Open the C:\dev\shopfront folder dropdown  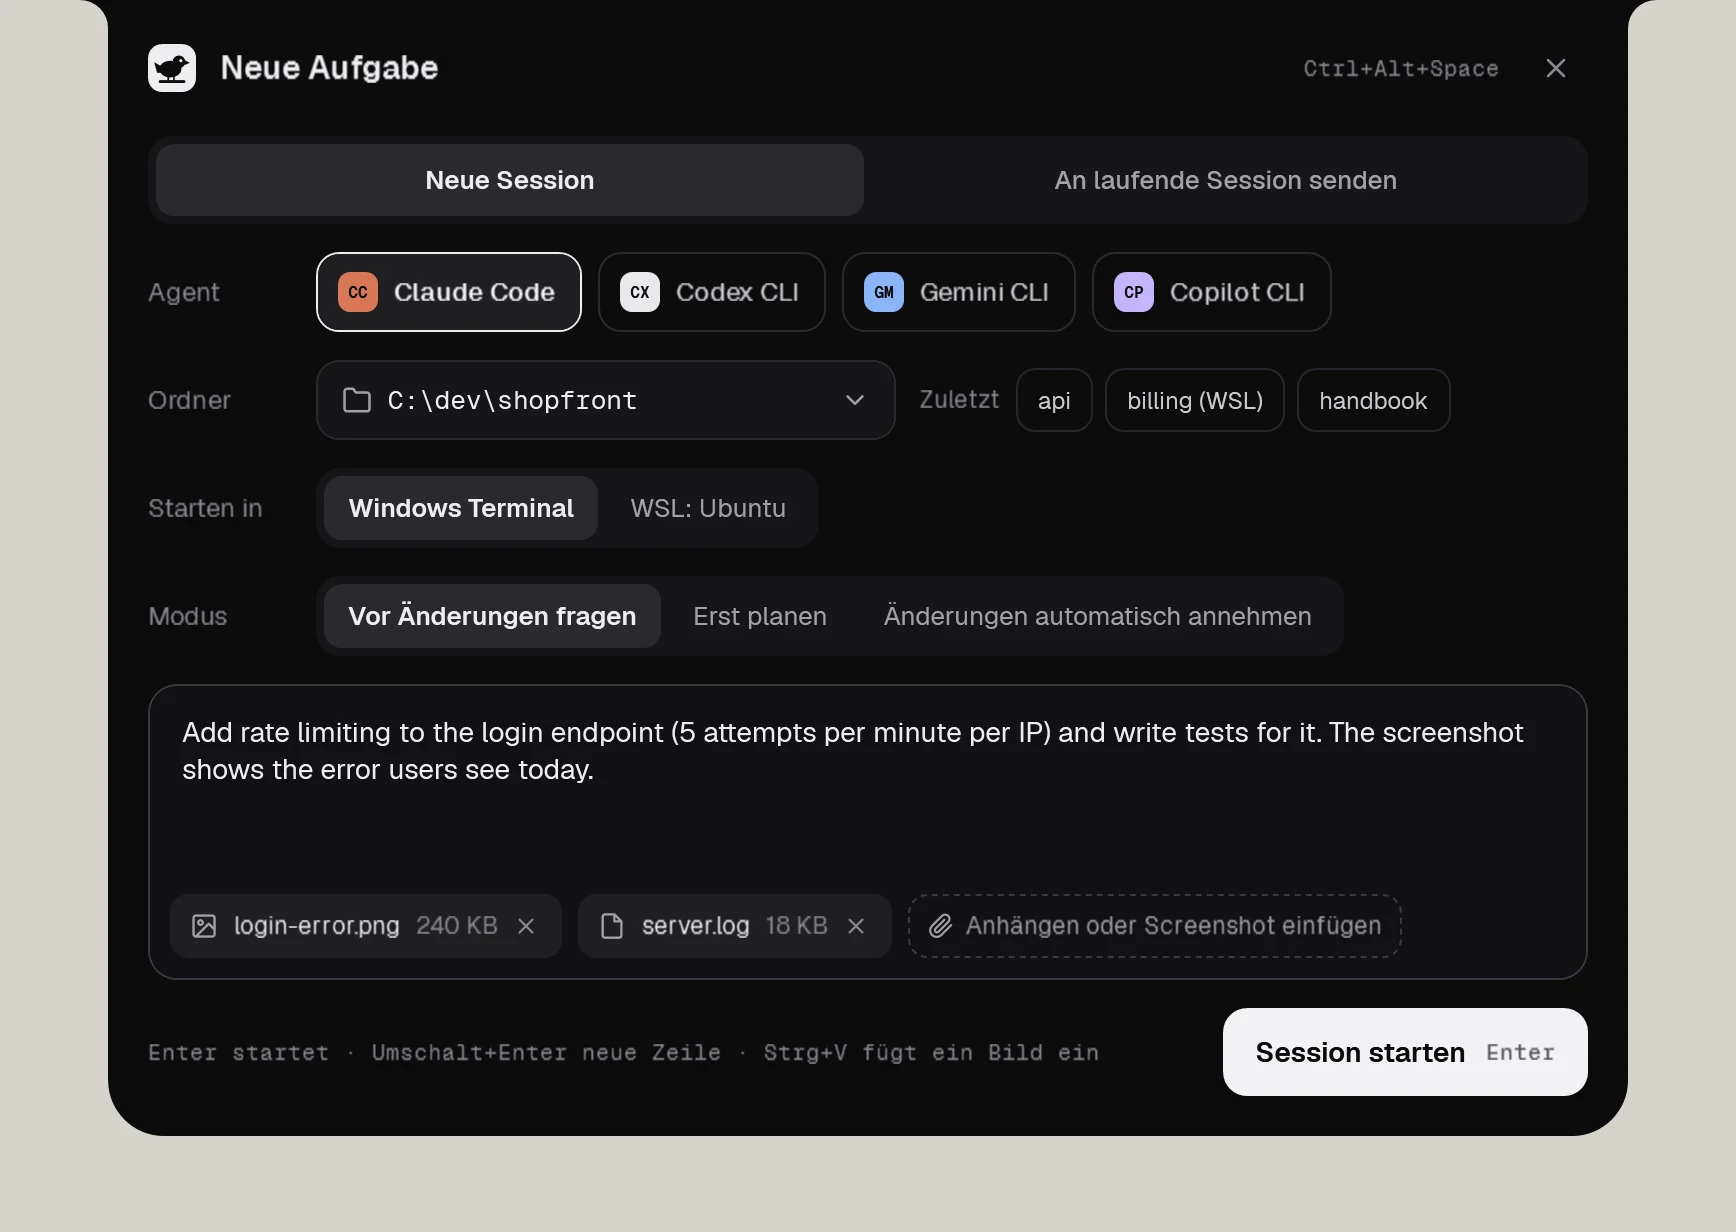(x=606, y=400)
